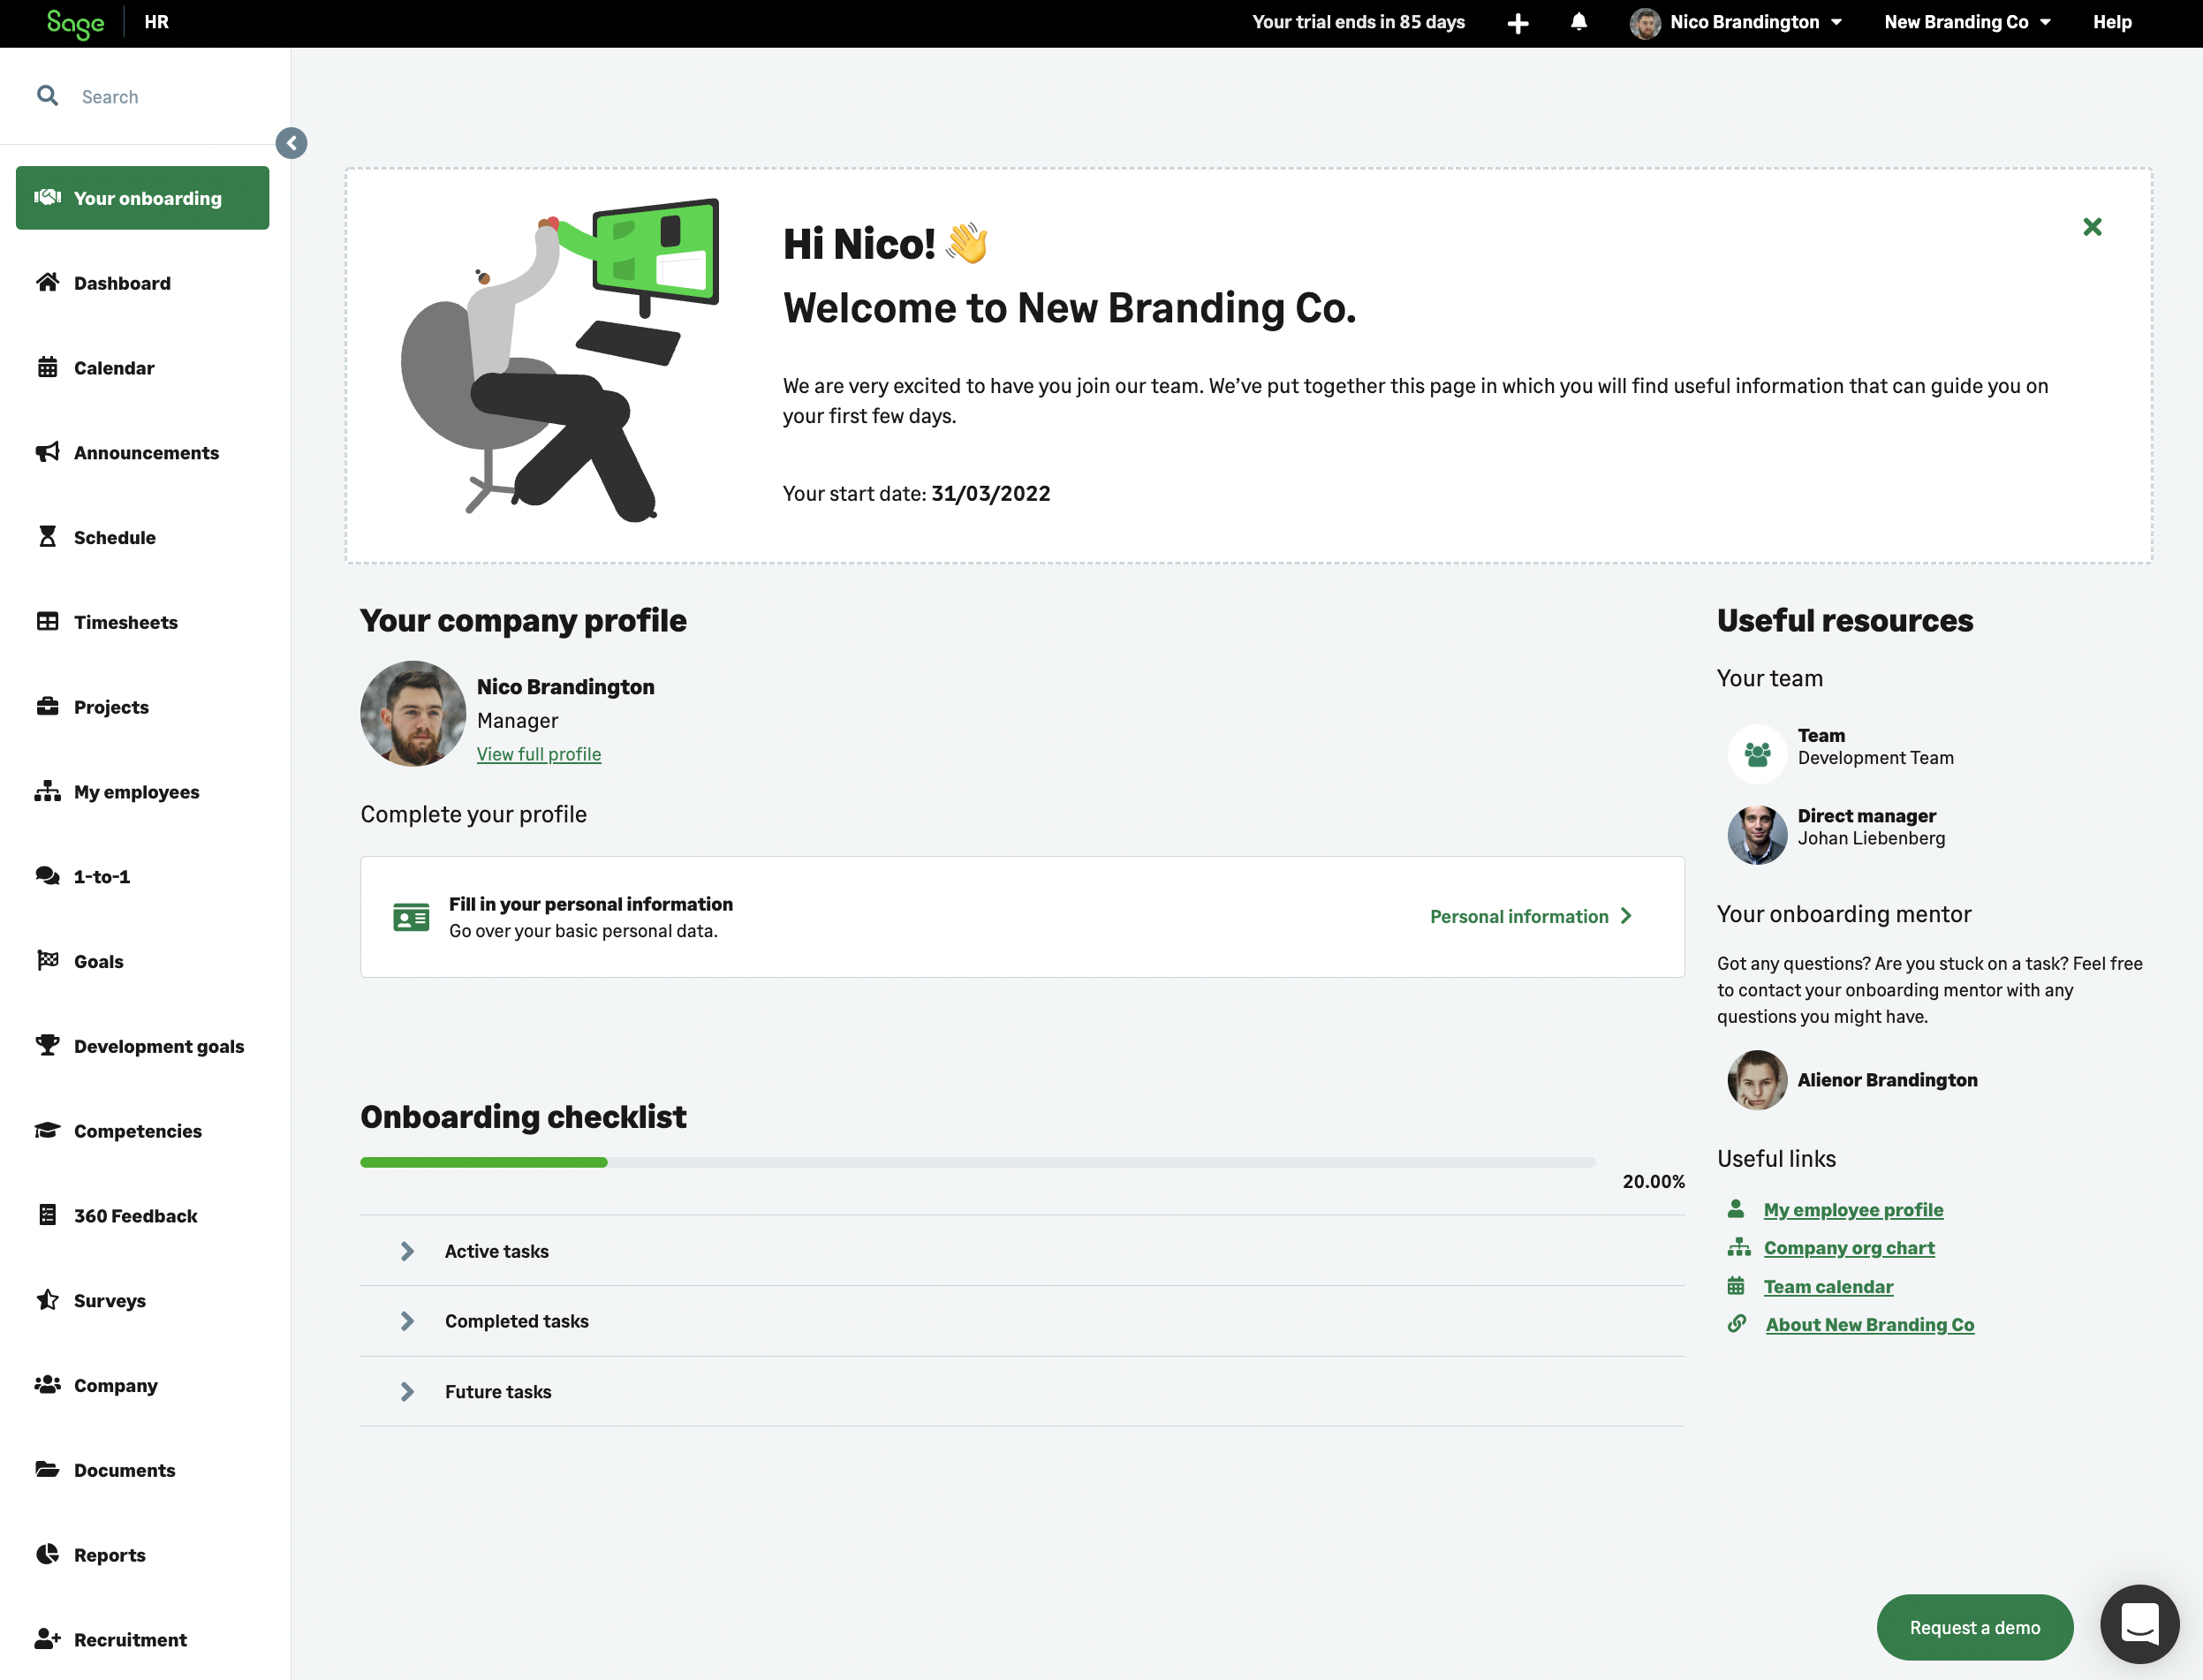Image resolution: width=2203 pixels, height=1680 pixels.
Task: Click the collapse sidebar arrow
Action: click(291, 143)
